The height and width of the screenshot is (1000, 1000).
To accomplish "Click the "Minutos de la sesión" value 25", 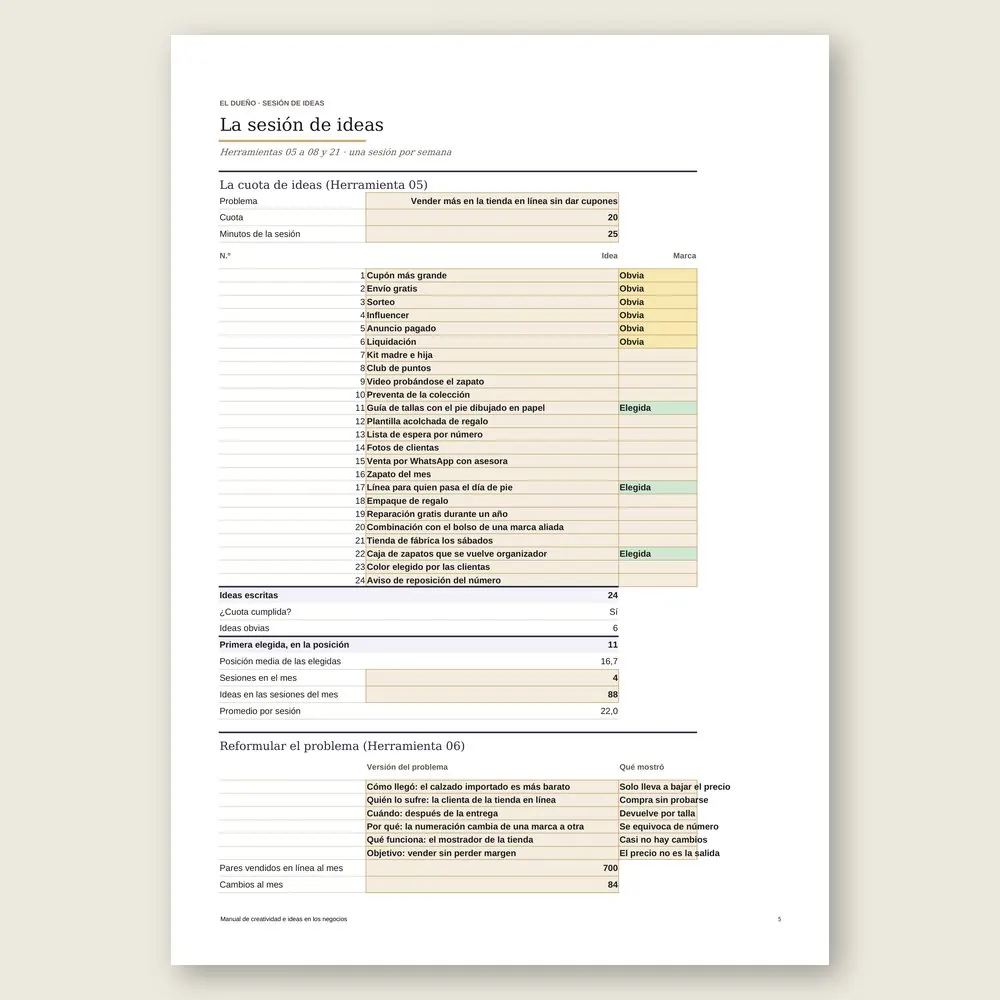I will pos(492,234).
